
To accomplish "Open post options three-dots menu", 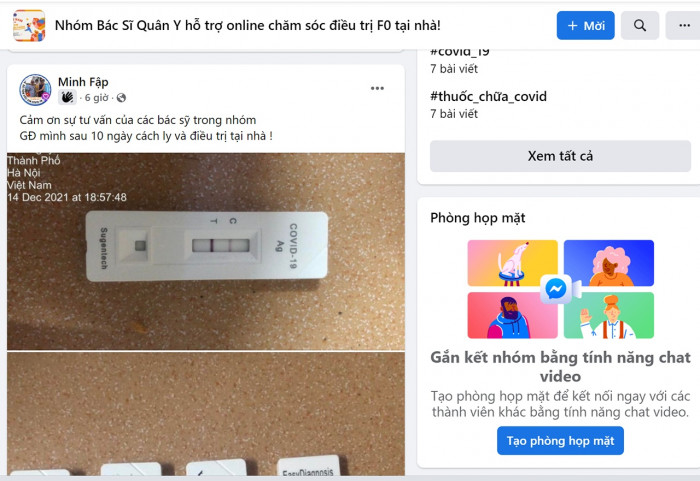I will pyautogui.click(x=377, y=88).
